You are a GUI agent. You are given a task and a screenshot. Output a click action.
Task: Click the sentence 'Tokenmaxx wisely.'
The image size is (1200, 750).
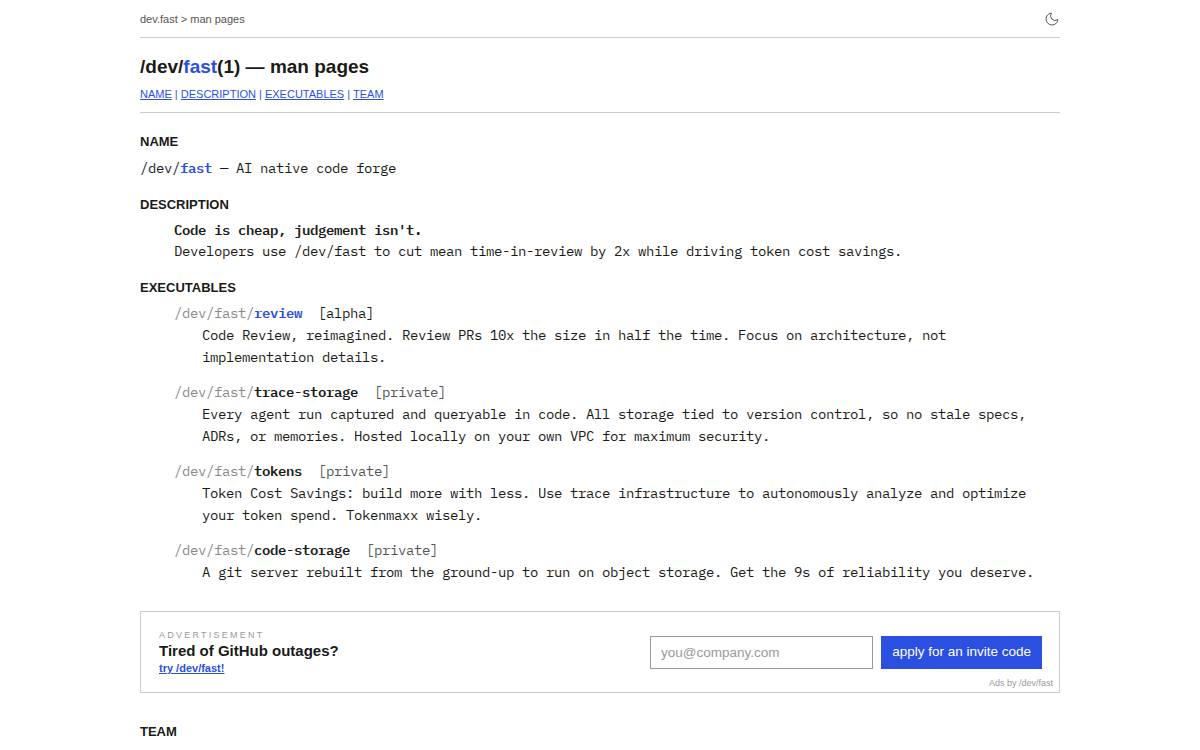(413, 515)
